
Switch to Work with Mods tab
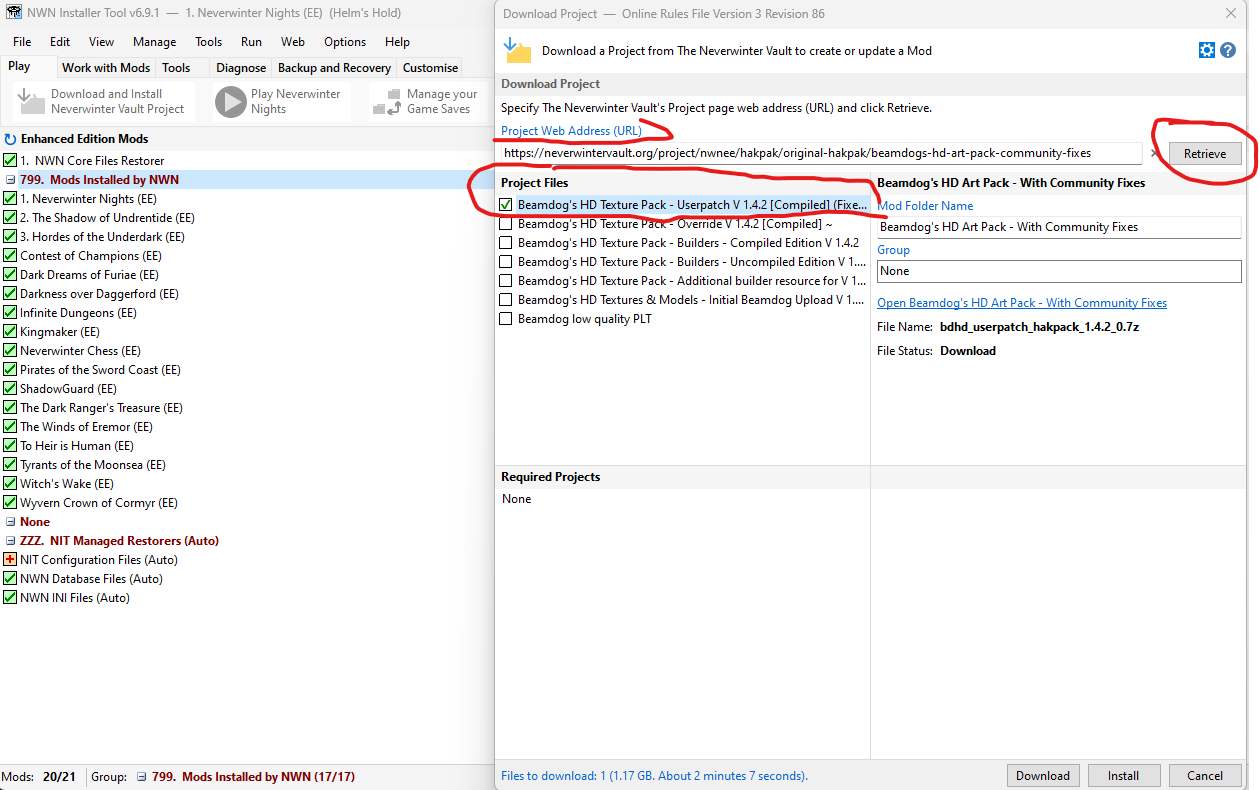(106, 68)
